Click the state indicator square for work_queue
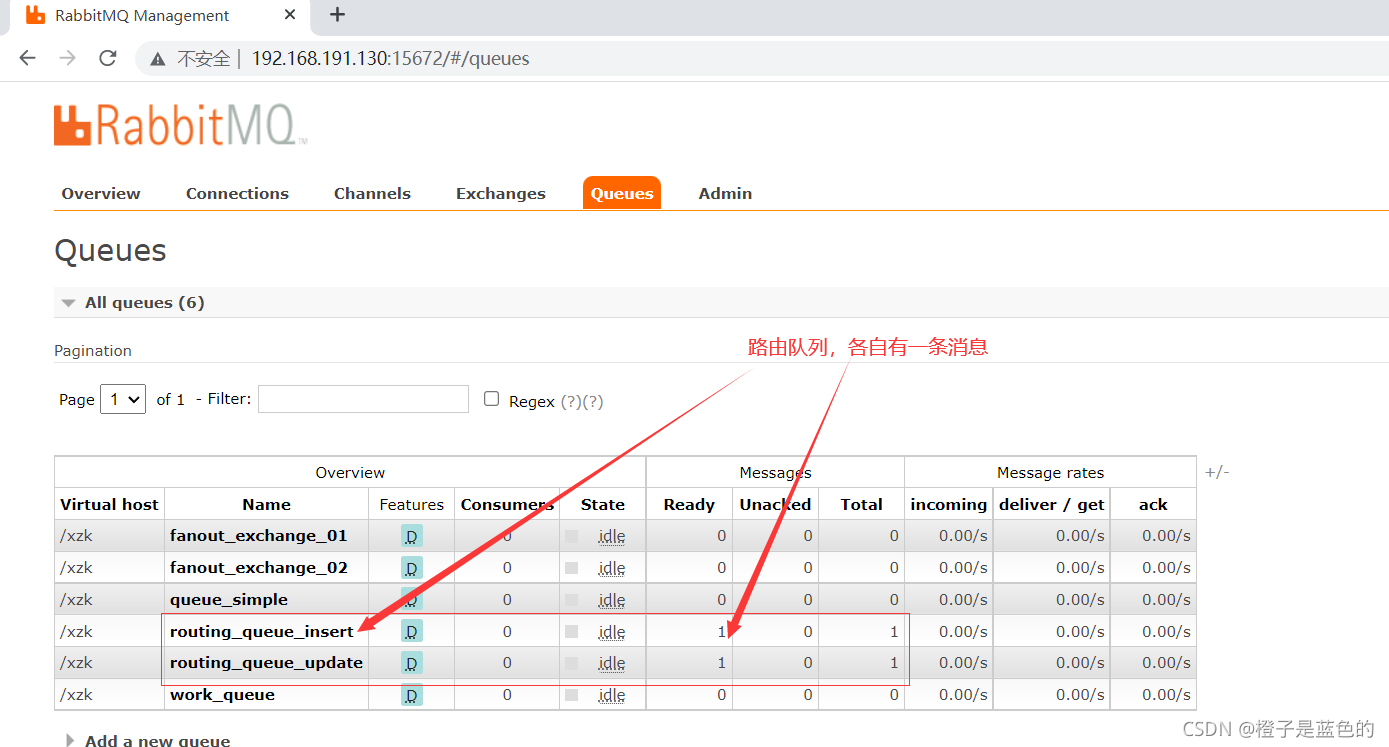 click(571, 695)
